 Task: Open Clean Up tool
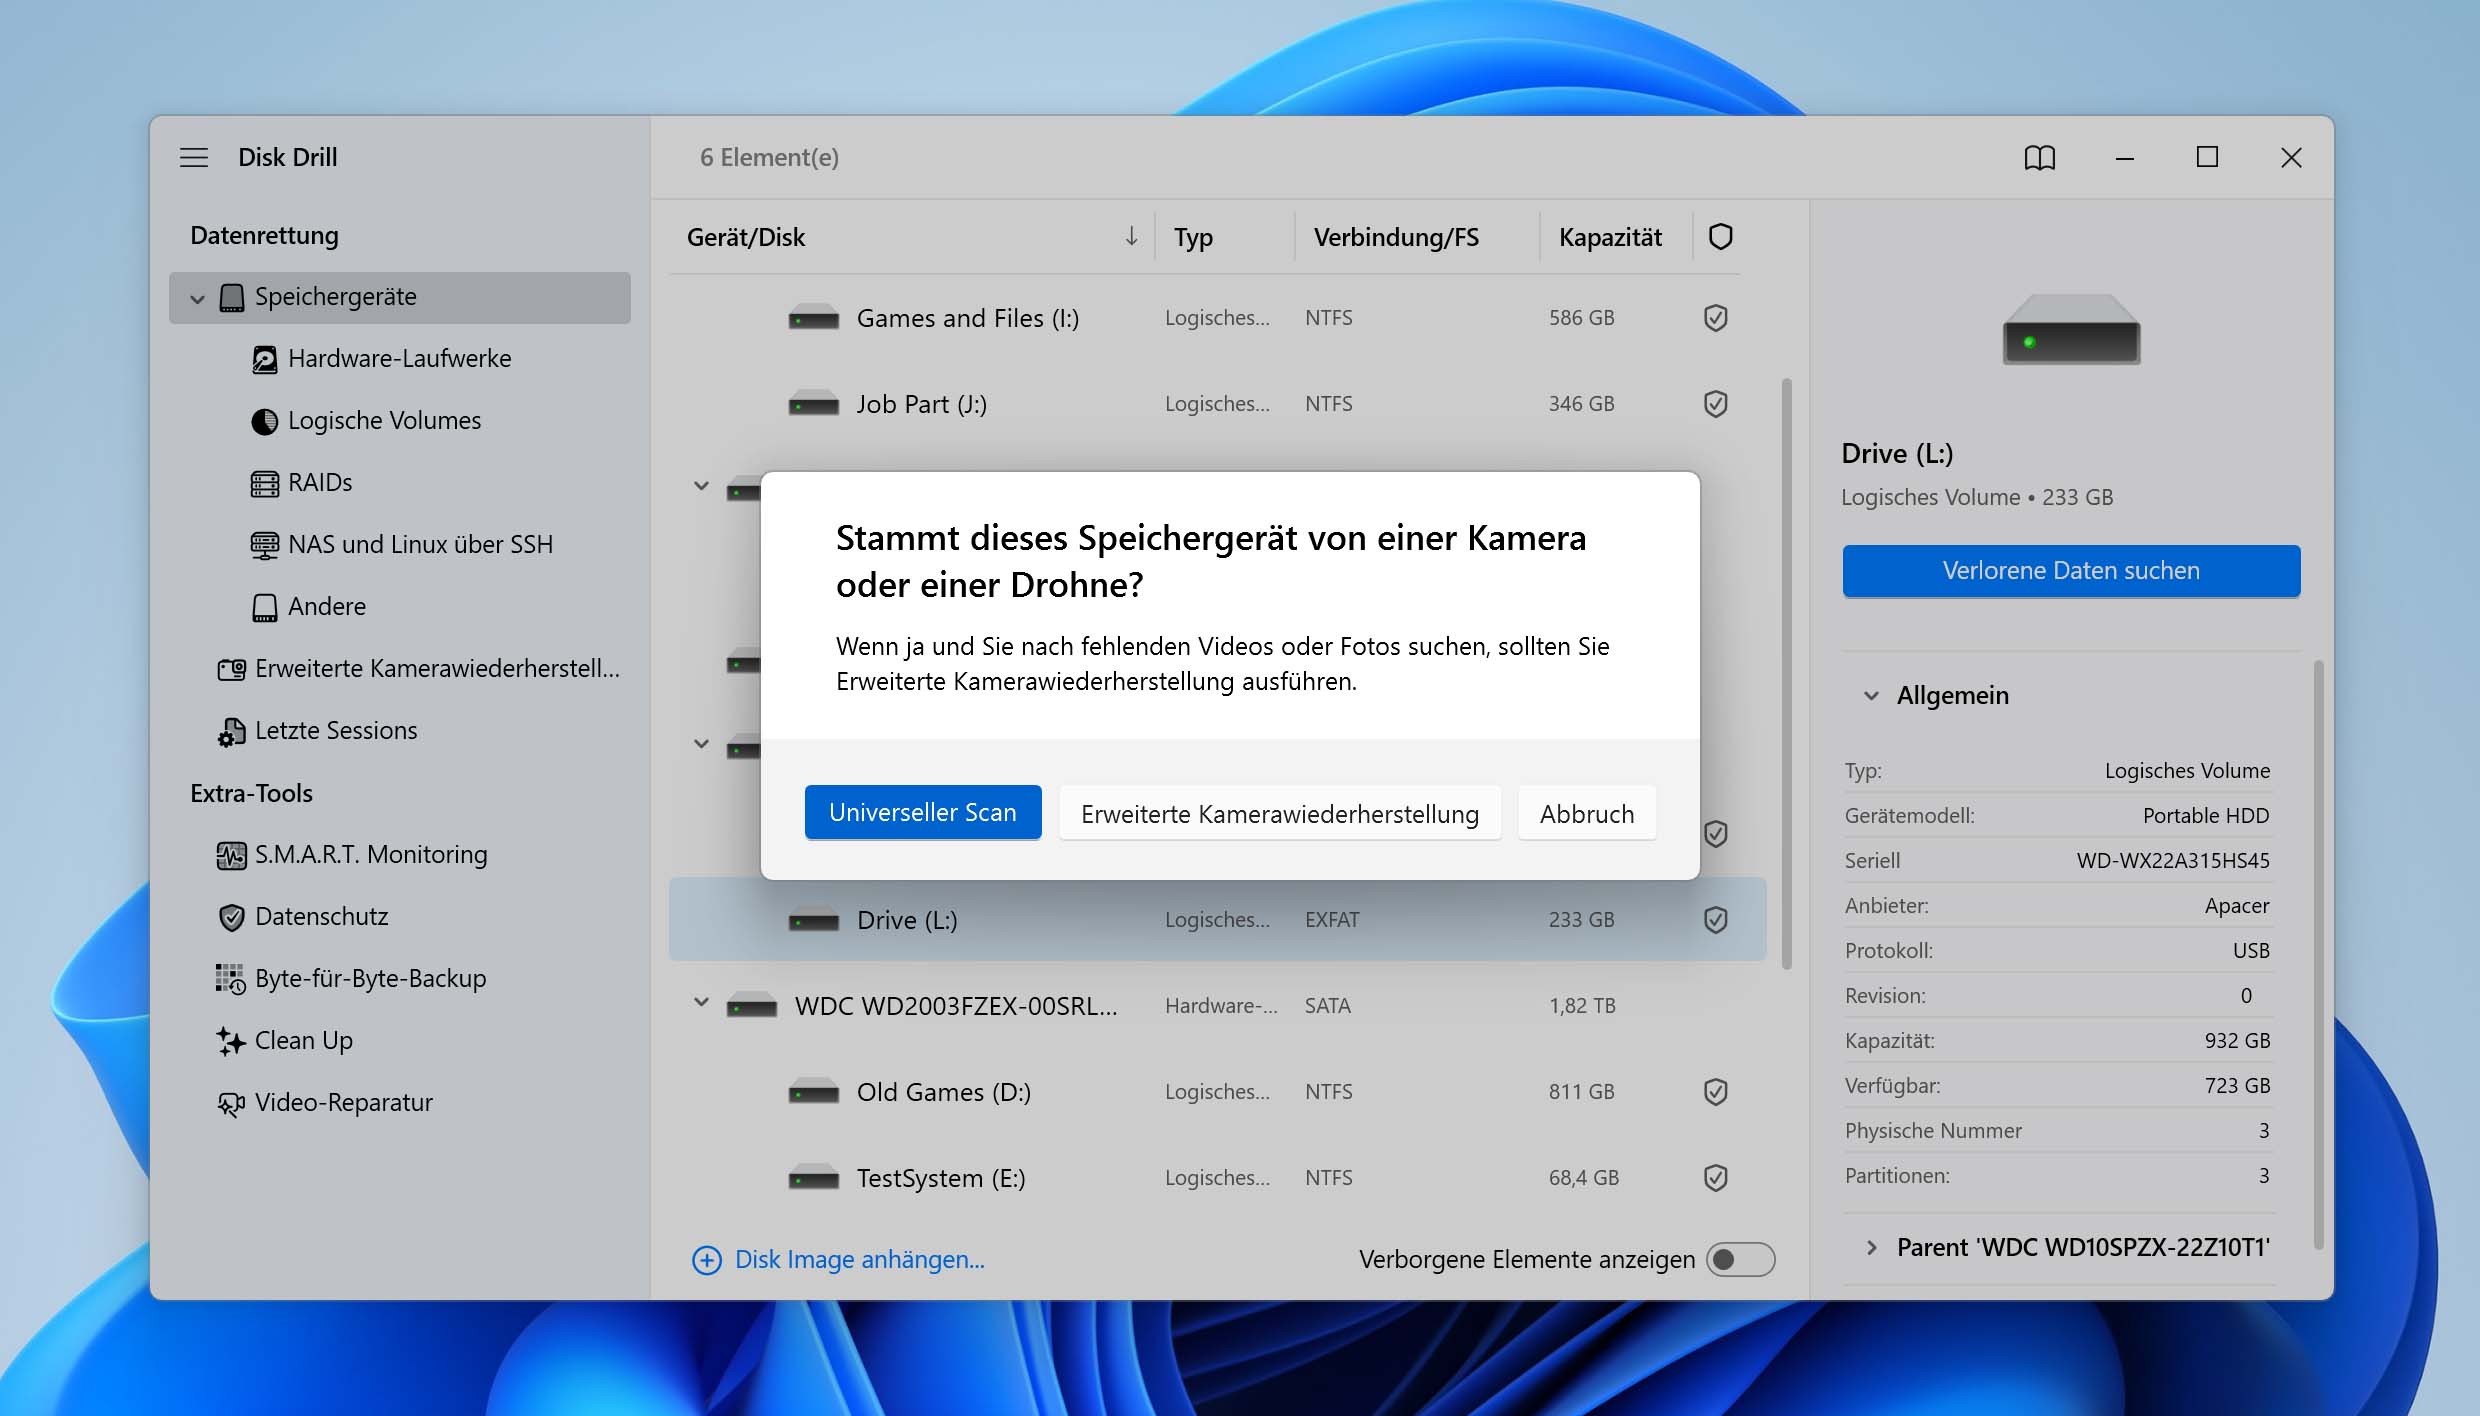point(304,1041)
